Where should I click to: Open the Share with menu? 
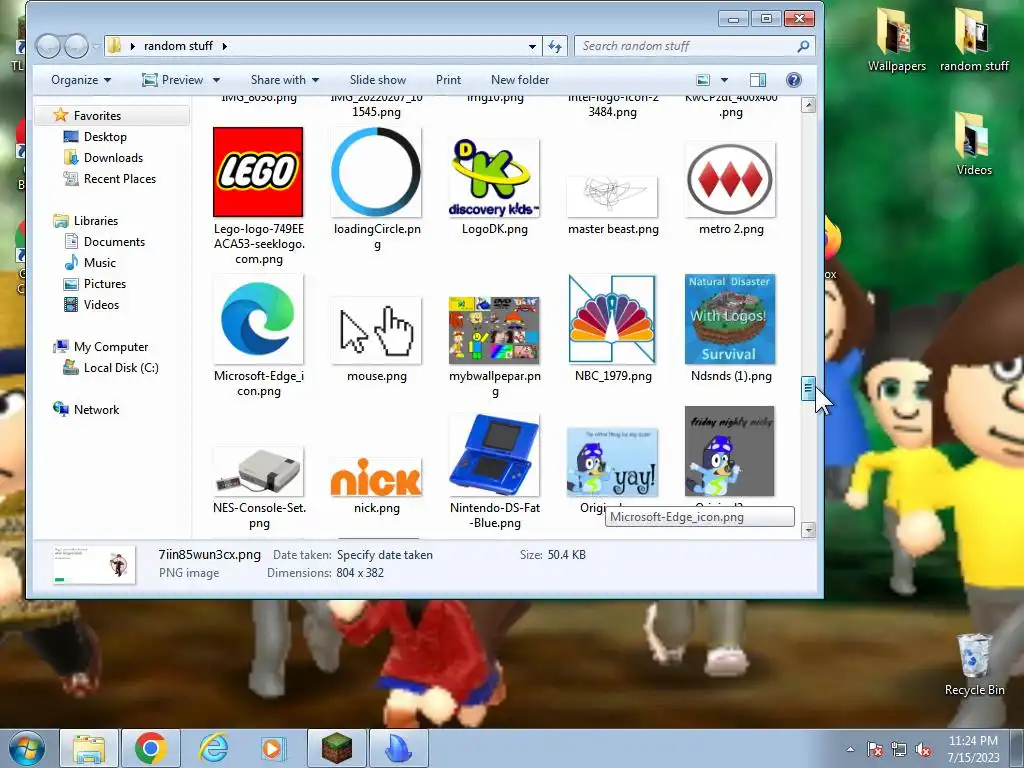click(x=285, y=80)
